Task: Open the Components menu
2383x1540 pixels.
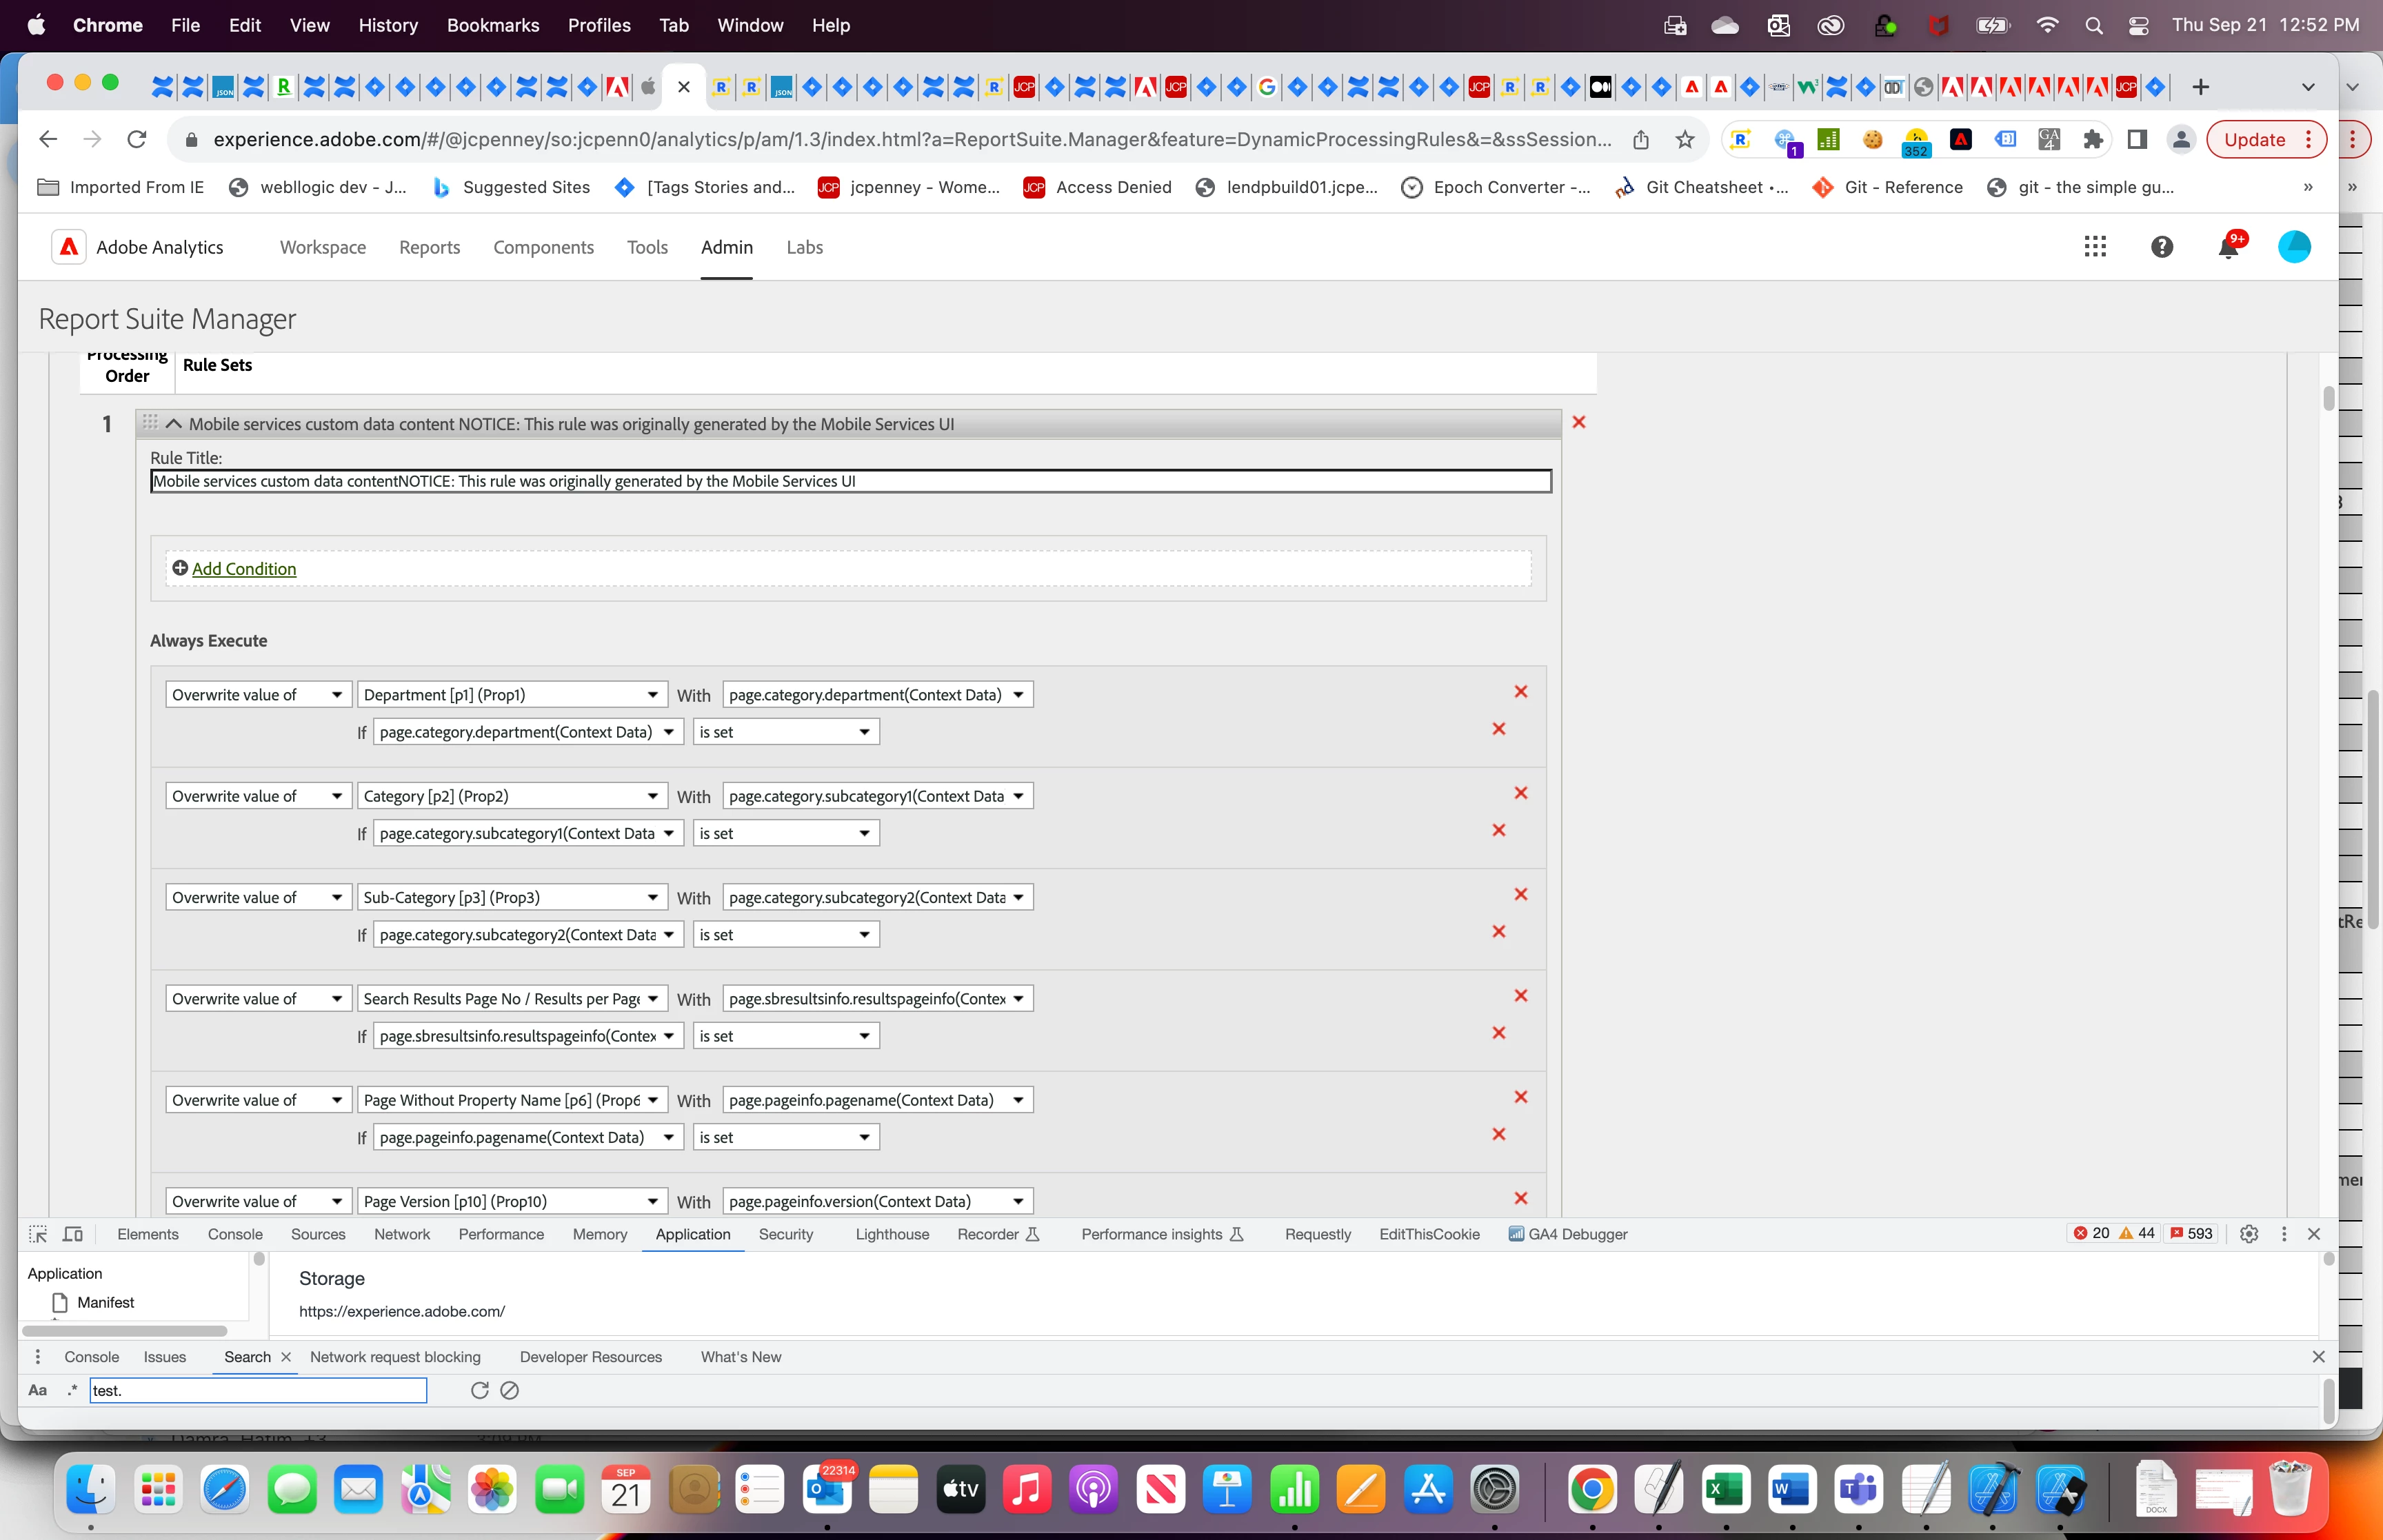Action: point(543,247)
